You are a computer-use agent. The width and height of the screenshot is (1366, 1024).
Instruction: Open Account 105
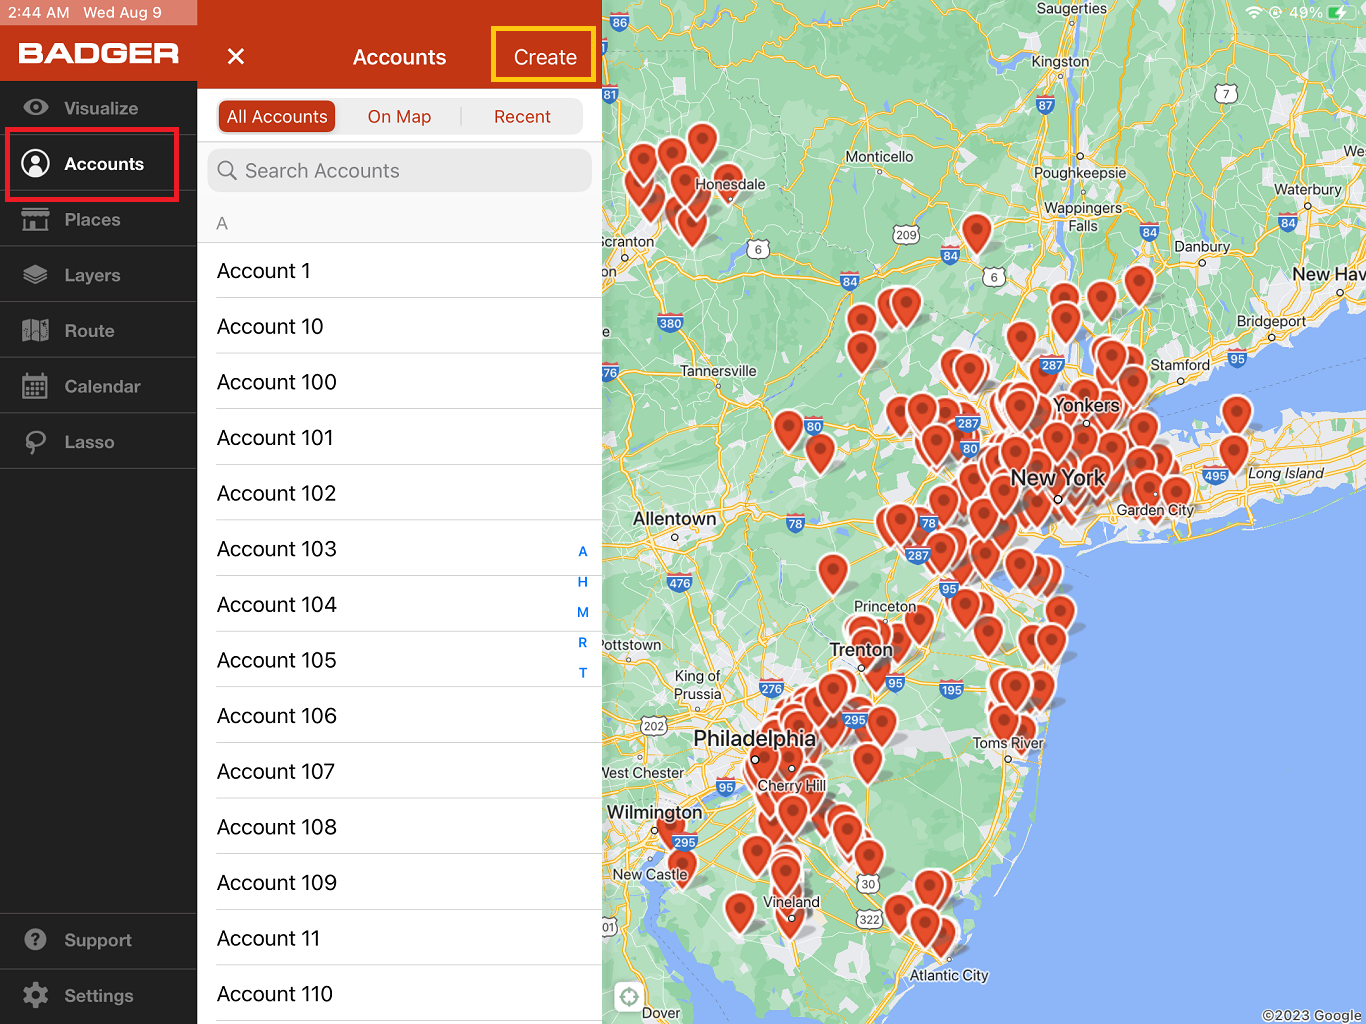pyautogui.click(x=400, y=660)
